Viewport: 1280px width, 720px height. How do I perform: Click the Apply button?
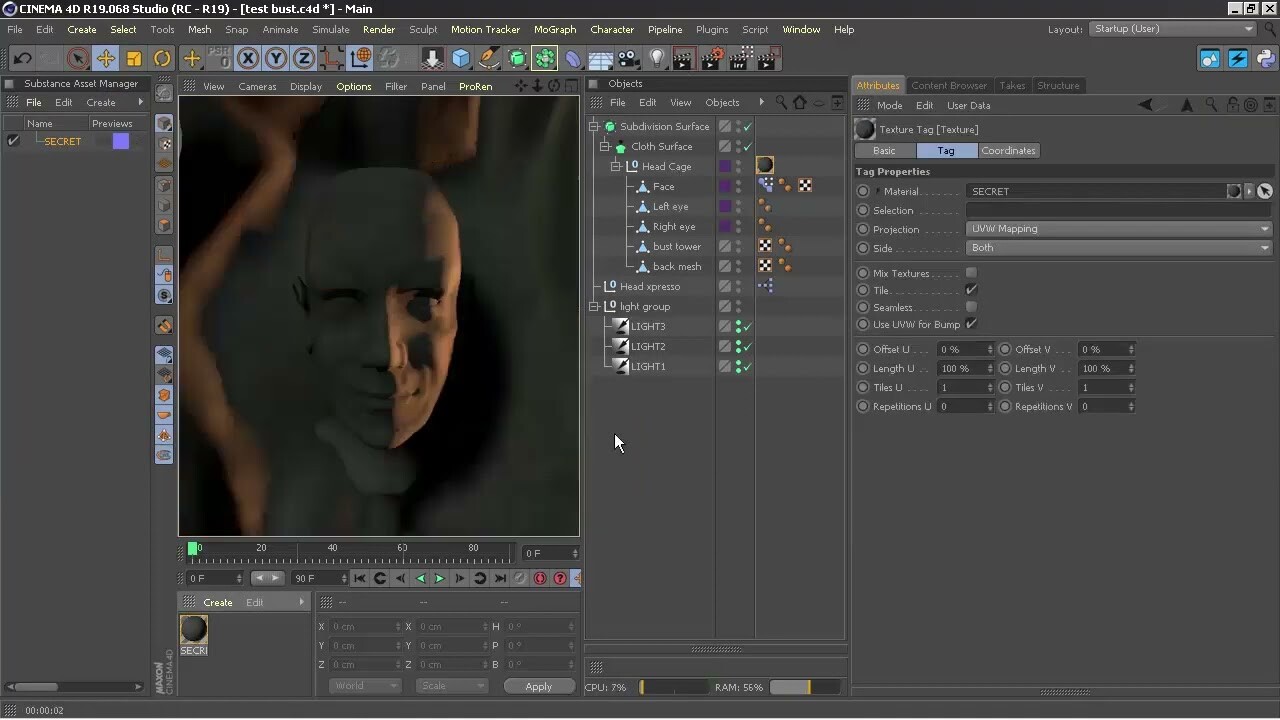(x=538, y=686)
